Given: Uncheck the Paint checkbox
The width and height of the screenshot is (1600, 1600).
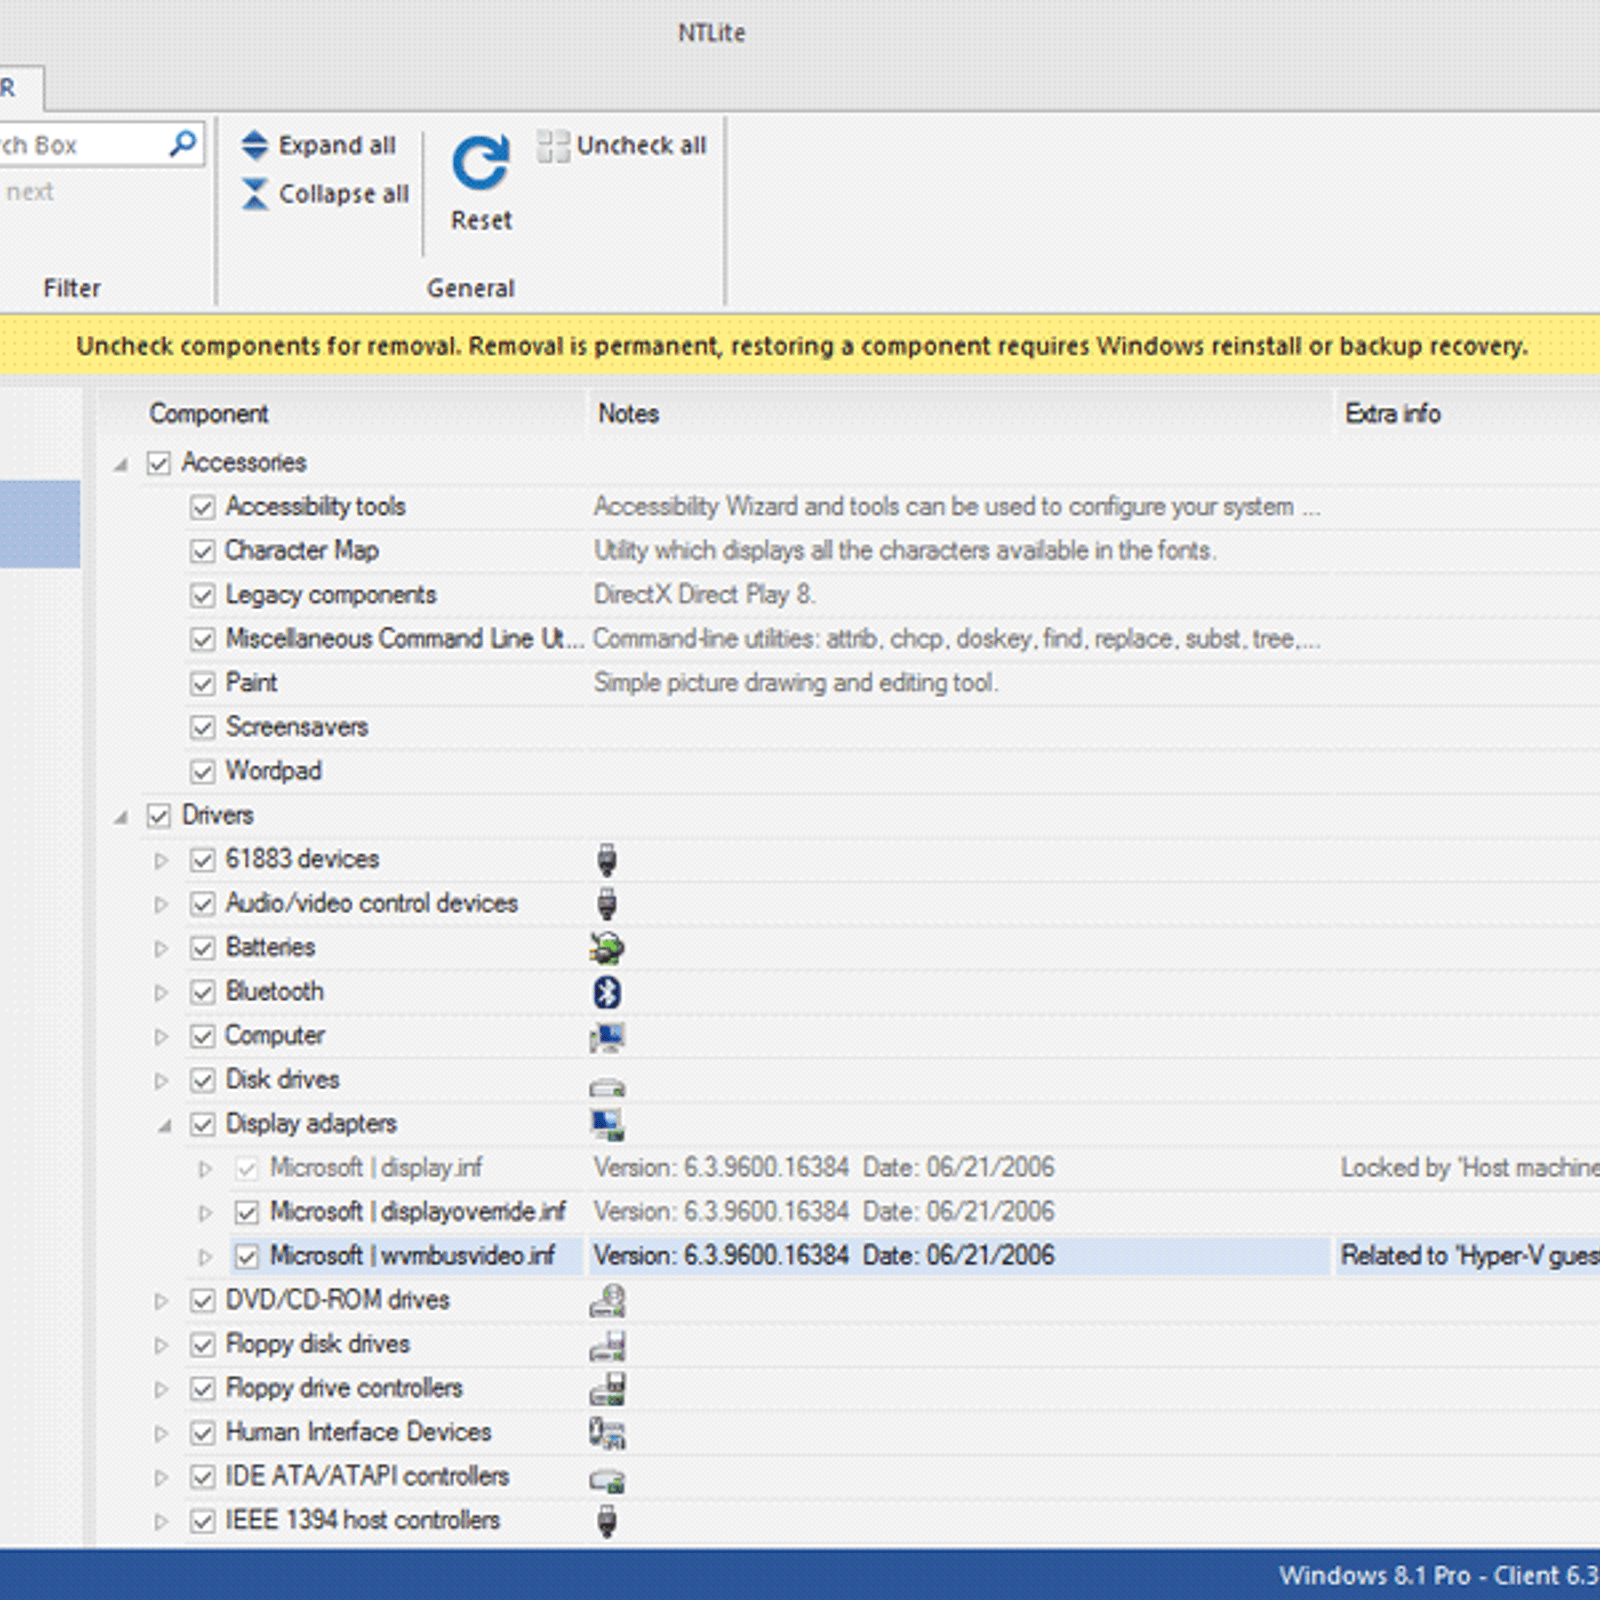Looking at the screenshot, I should point(203,683).
